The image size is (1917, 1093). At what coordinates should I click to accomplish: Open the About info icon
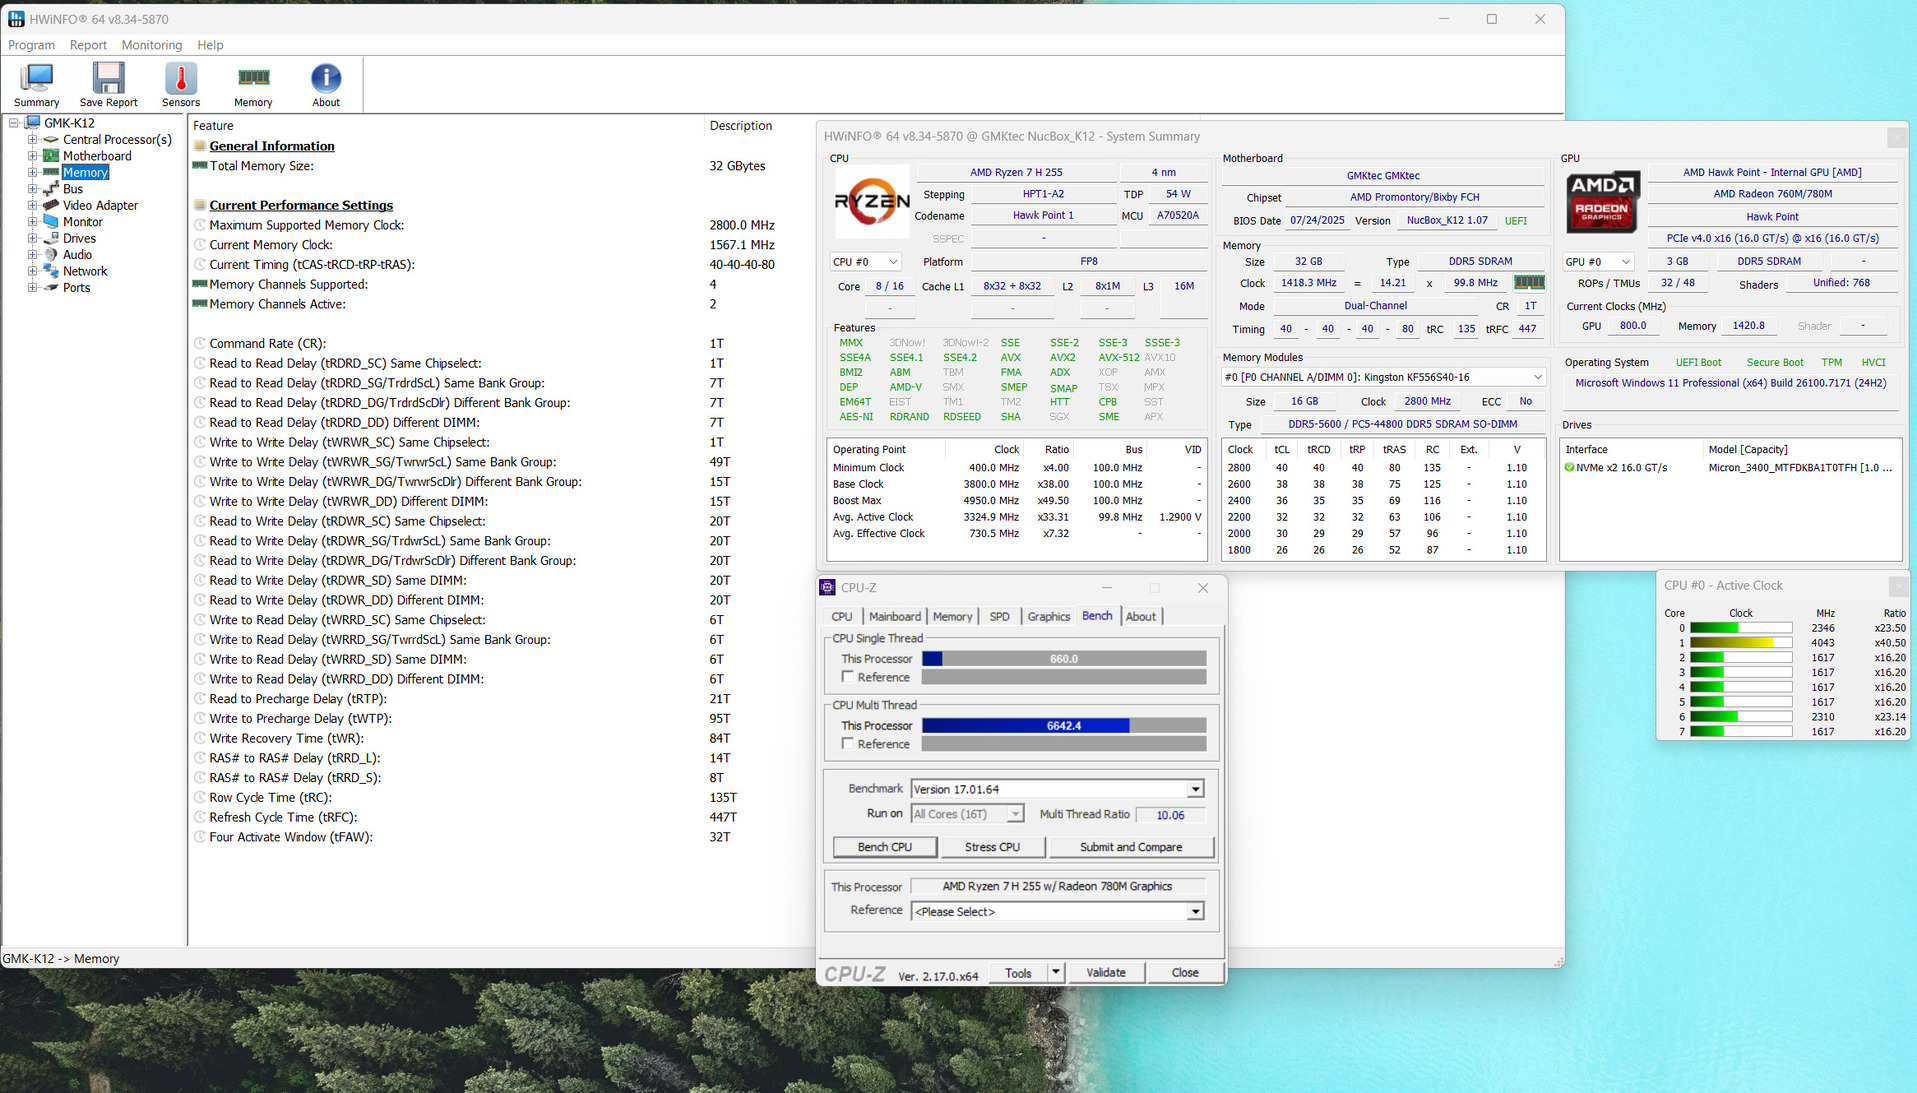click(x=326, y=78)
